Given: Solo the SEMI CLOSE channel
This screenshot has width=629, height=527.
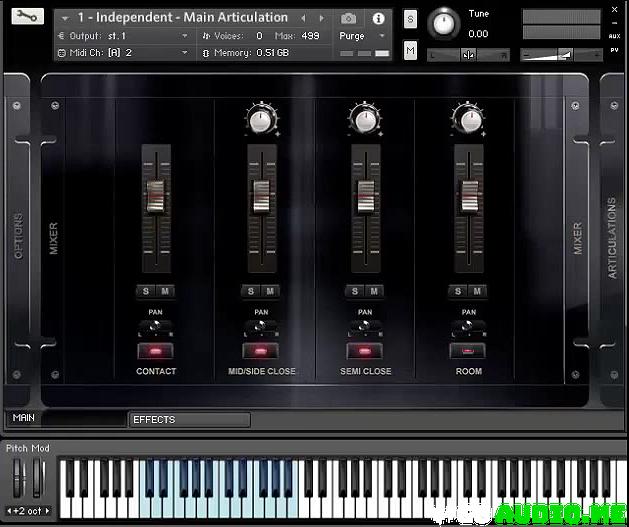Looking at the screenshot, I should point(355,291).
